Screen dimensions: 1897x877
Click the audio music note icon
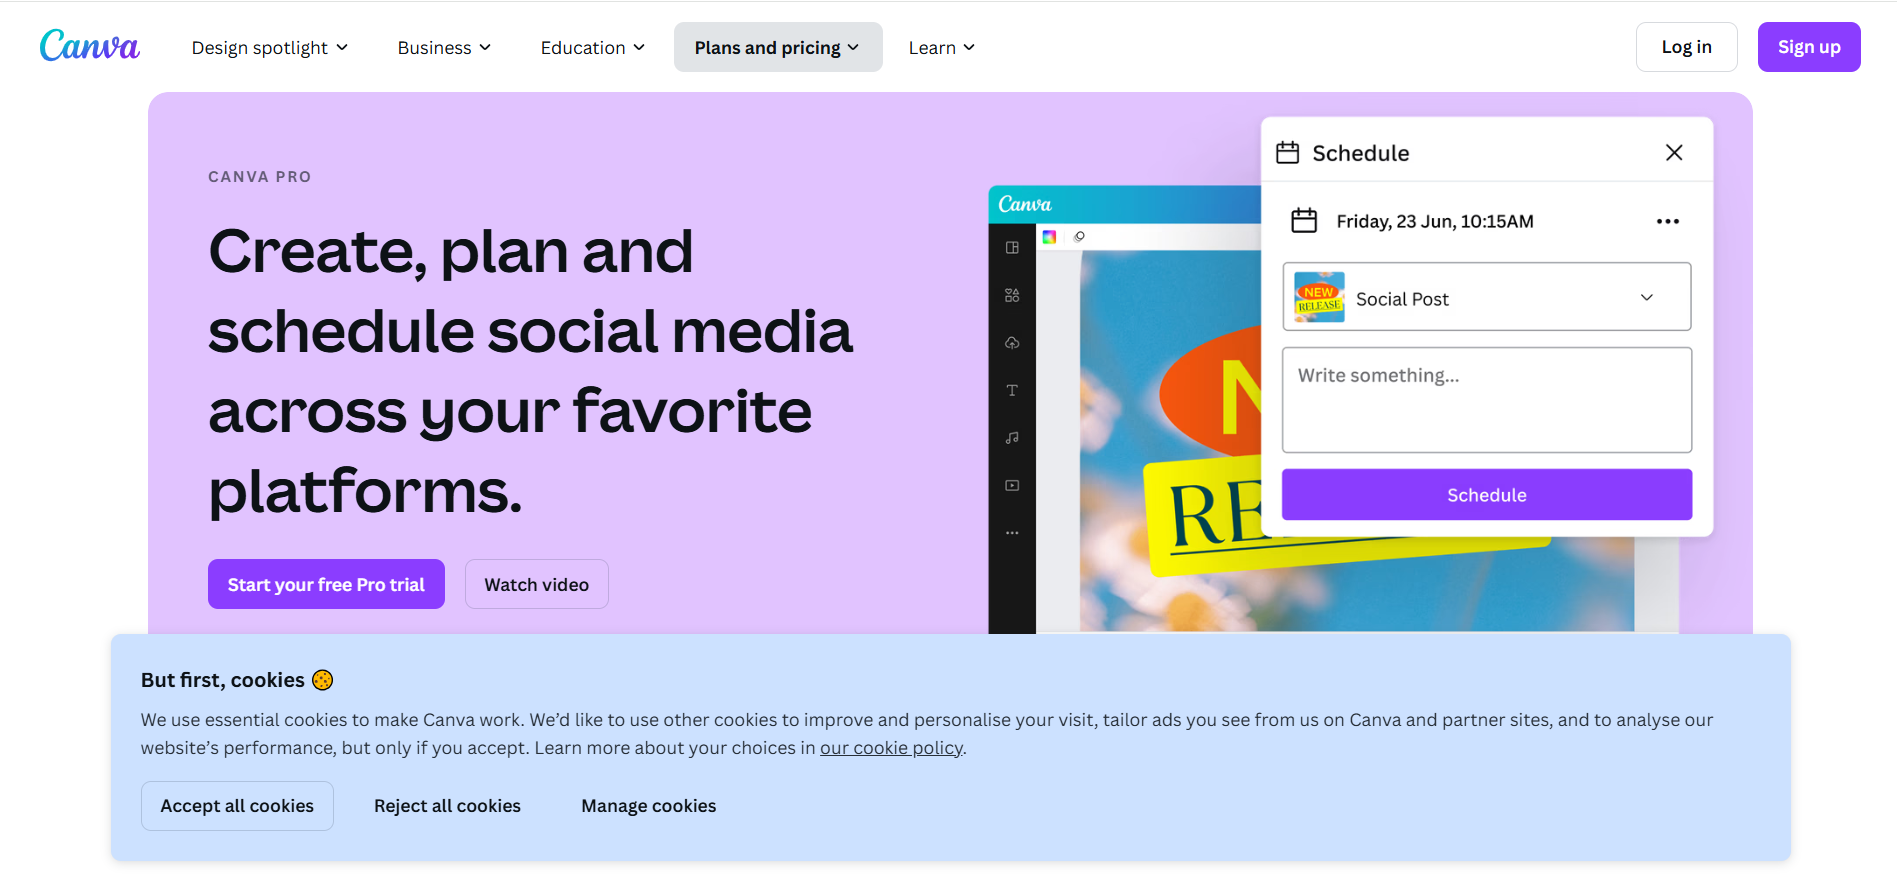(x=1012, y=438)
